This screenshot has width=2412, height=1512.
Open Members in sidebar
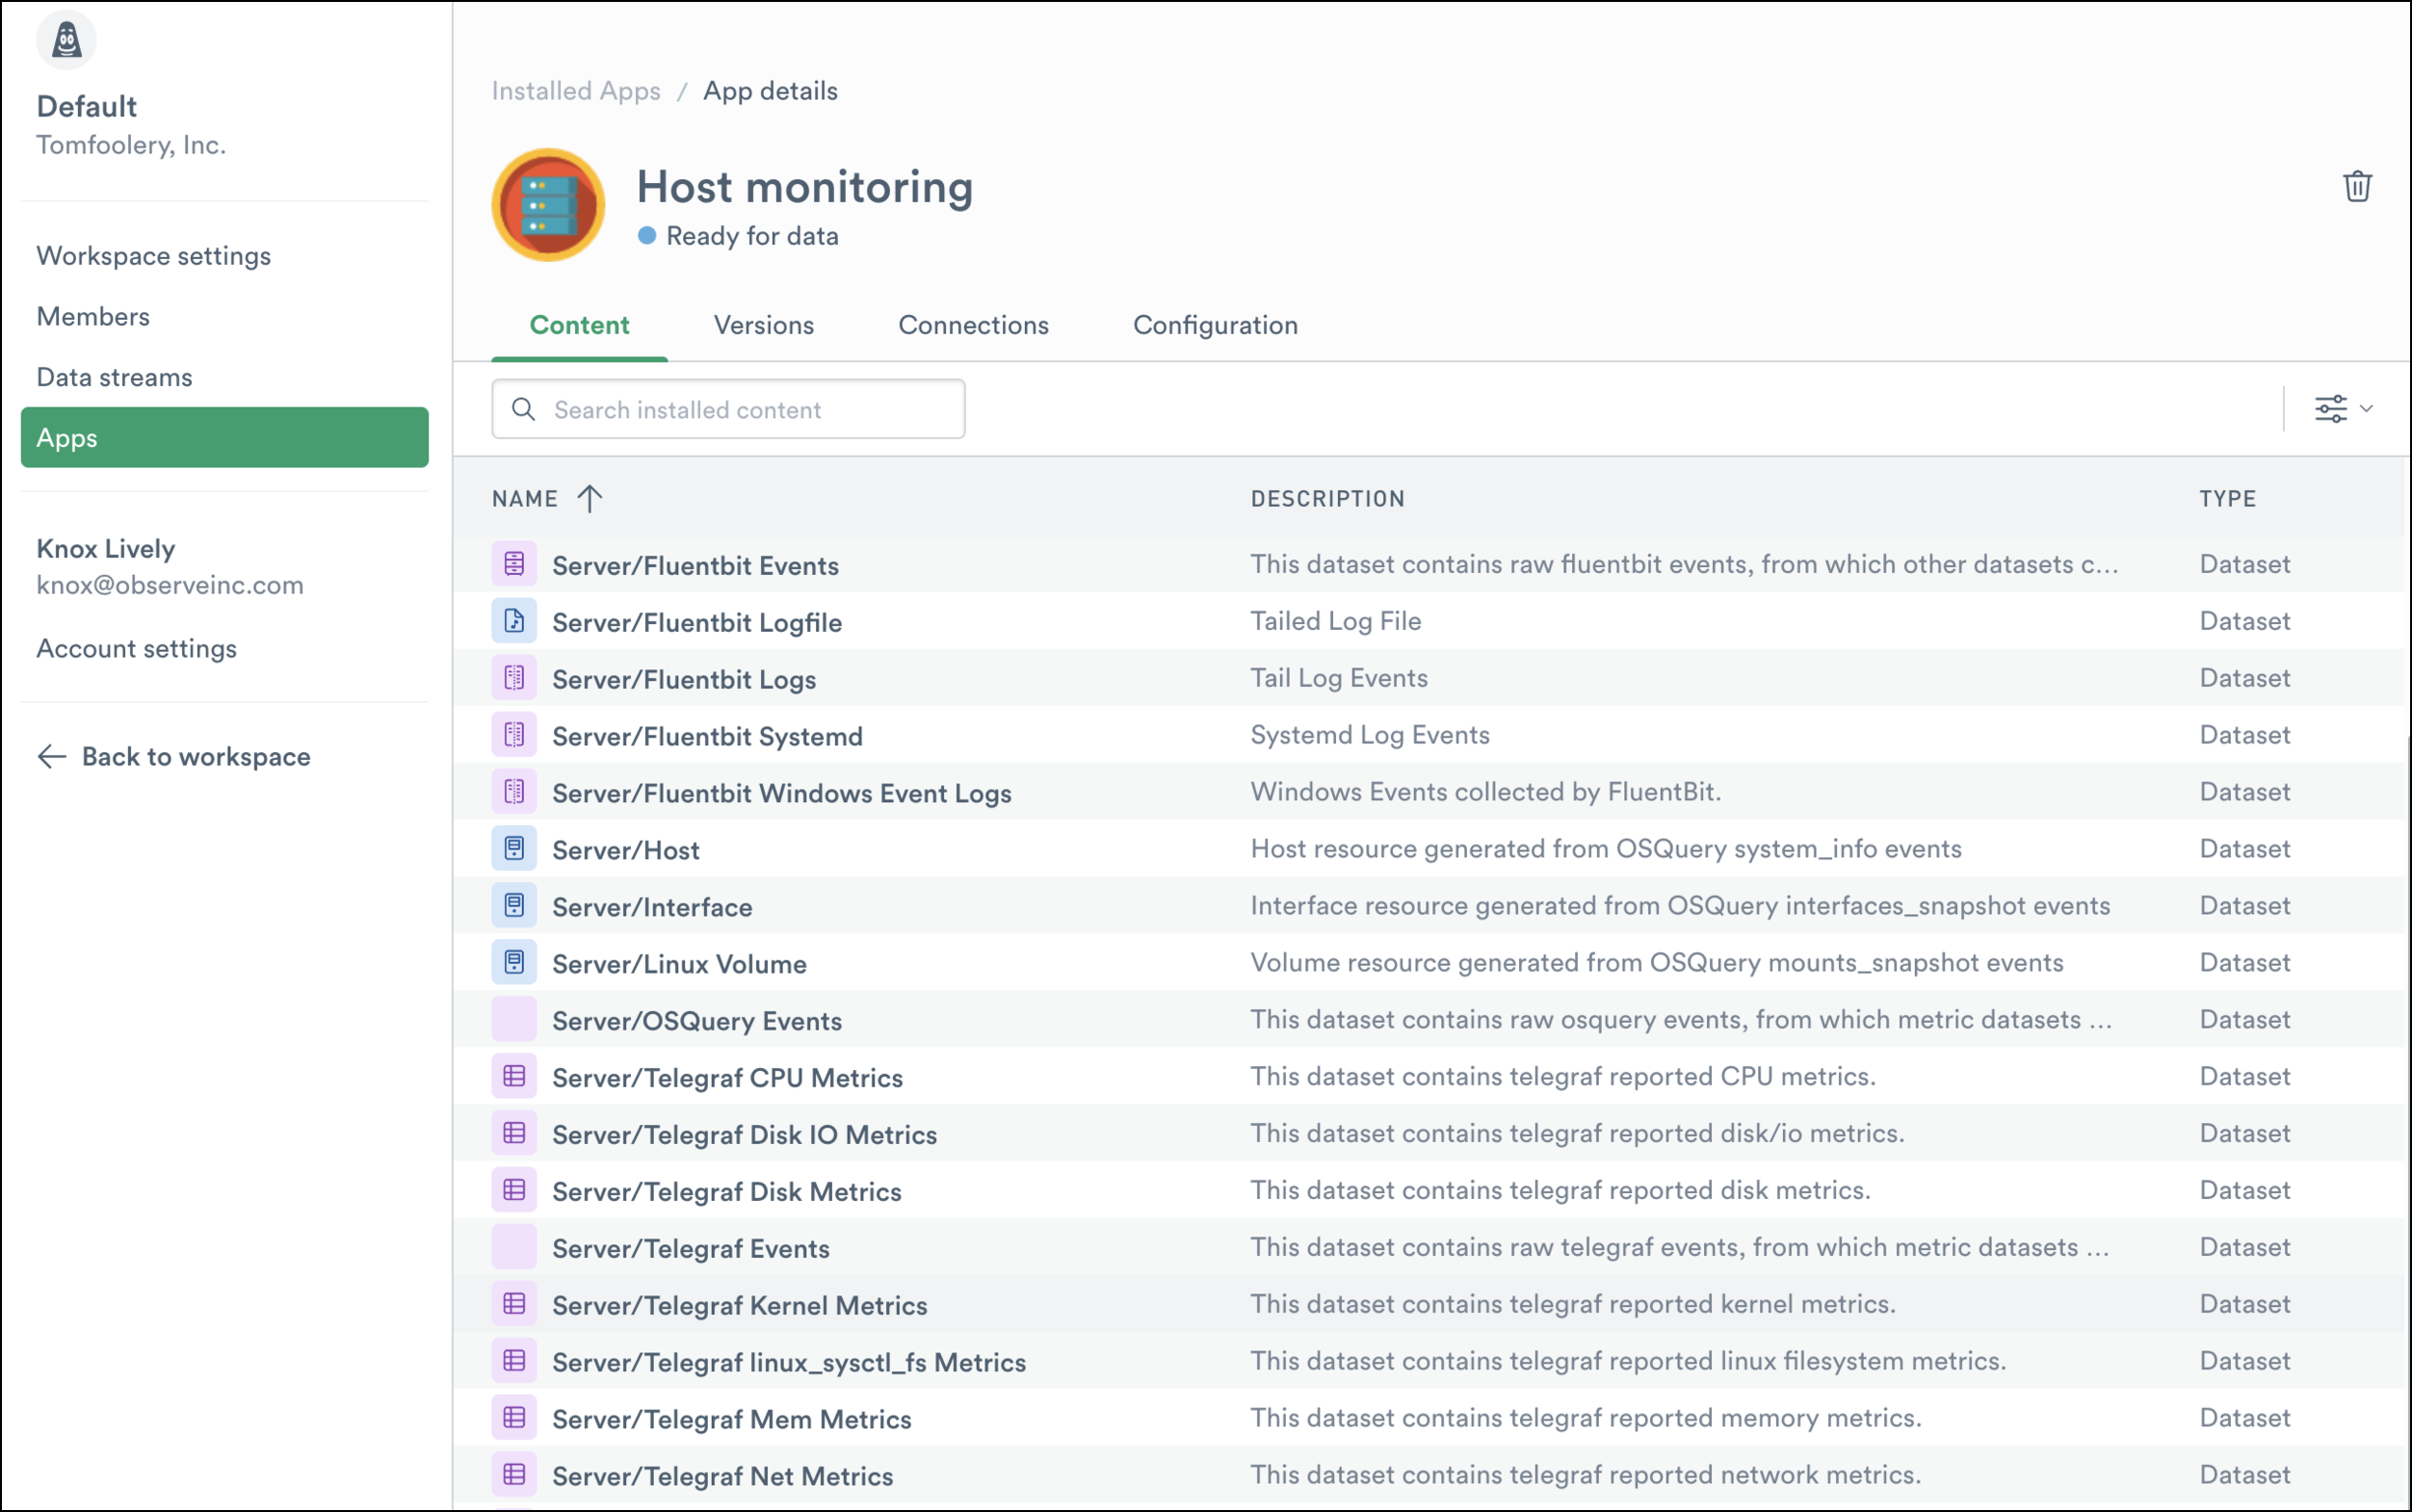click(93, 317)
